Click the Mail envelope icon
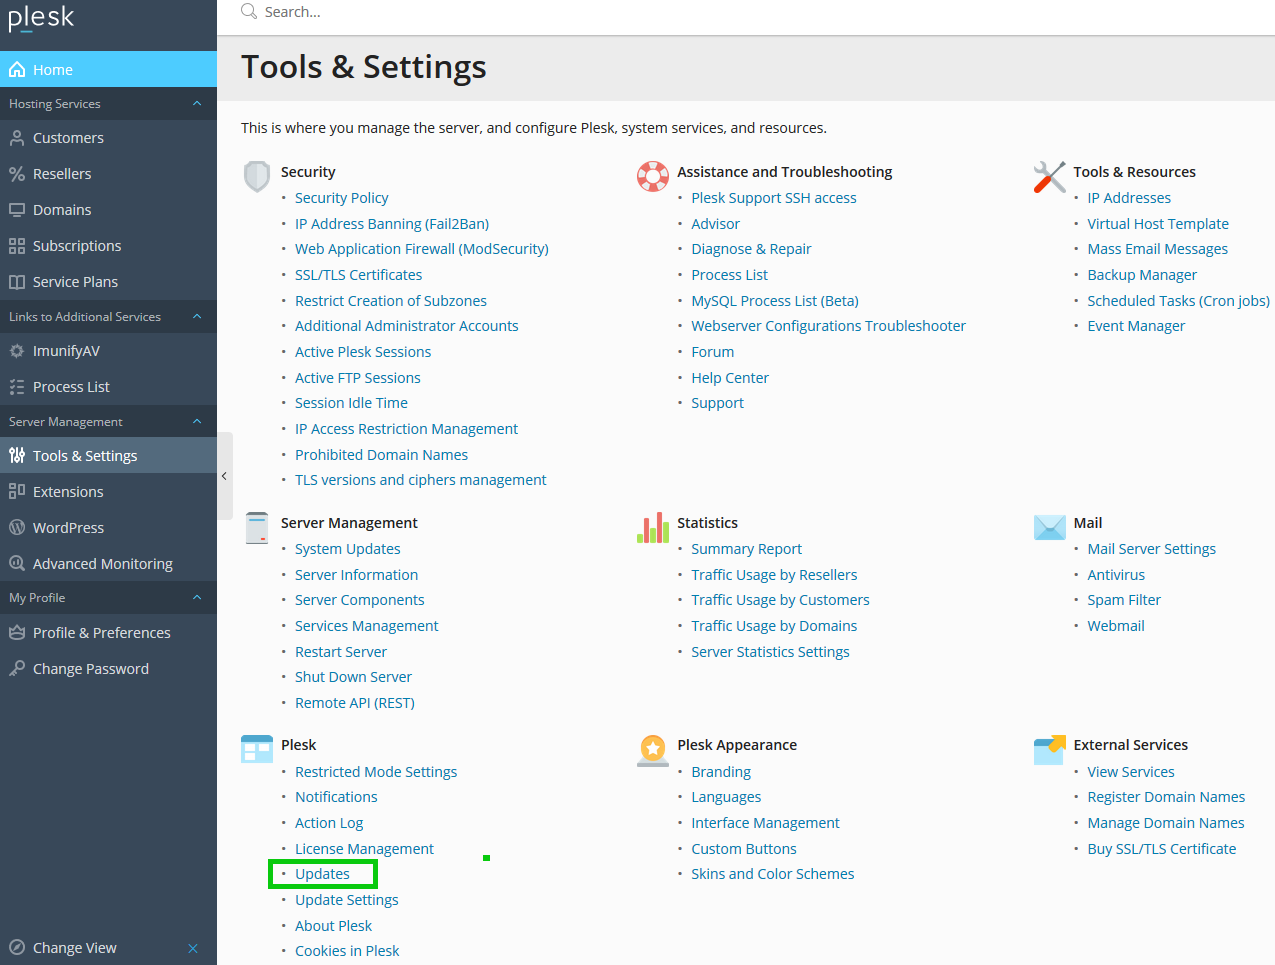The image size is (1275, 965). click(1049, 527)
